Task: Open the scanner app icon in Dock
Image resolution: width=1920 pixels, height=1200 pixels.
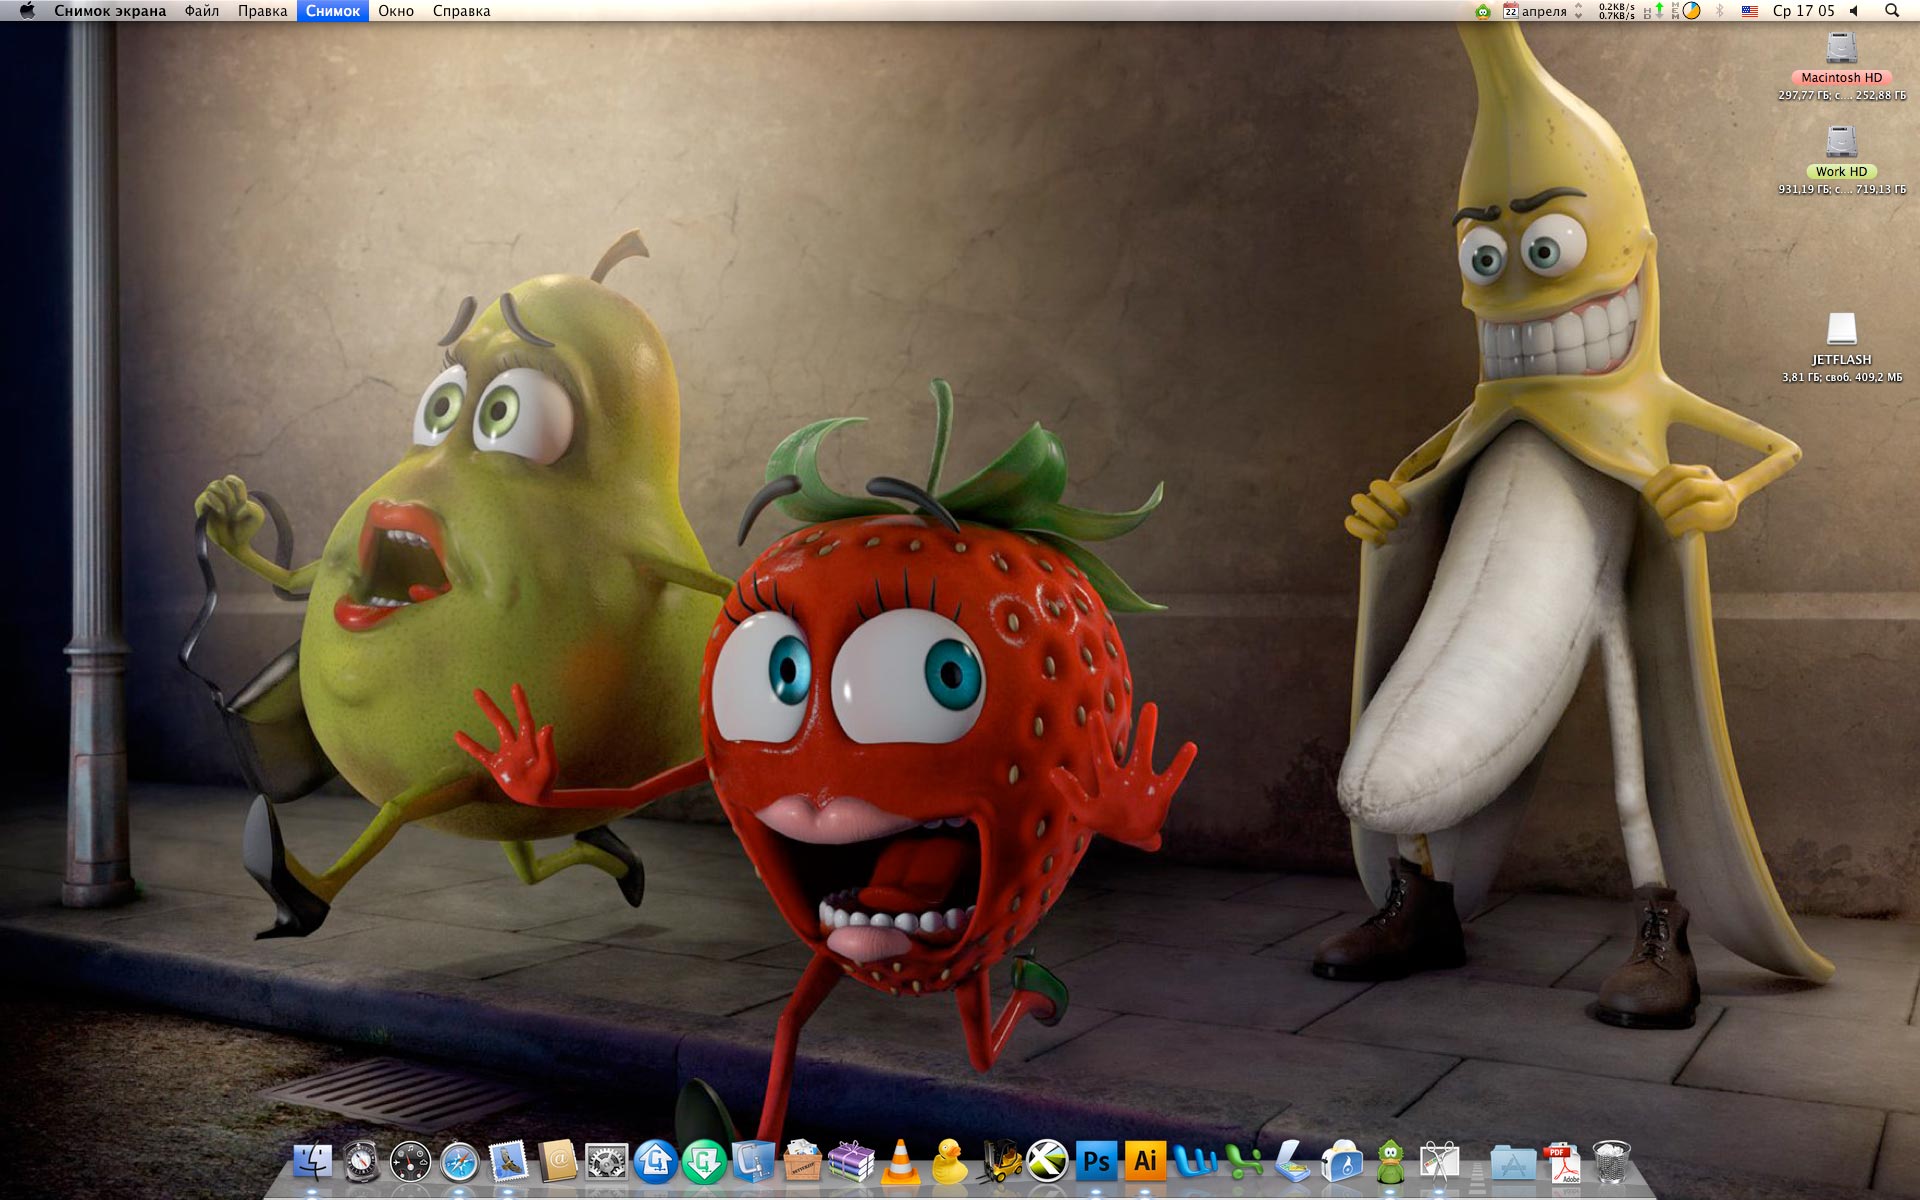Action: point(1293,1162)
